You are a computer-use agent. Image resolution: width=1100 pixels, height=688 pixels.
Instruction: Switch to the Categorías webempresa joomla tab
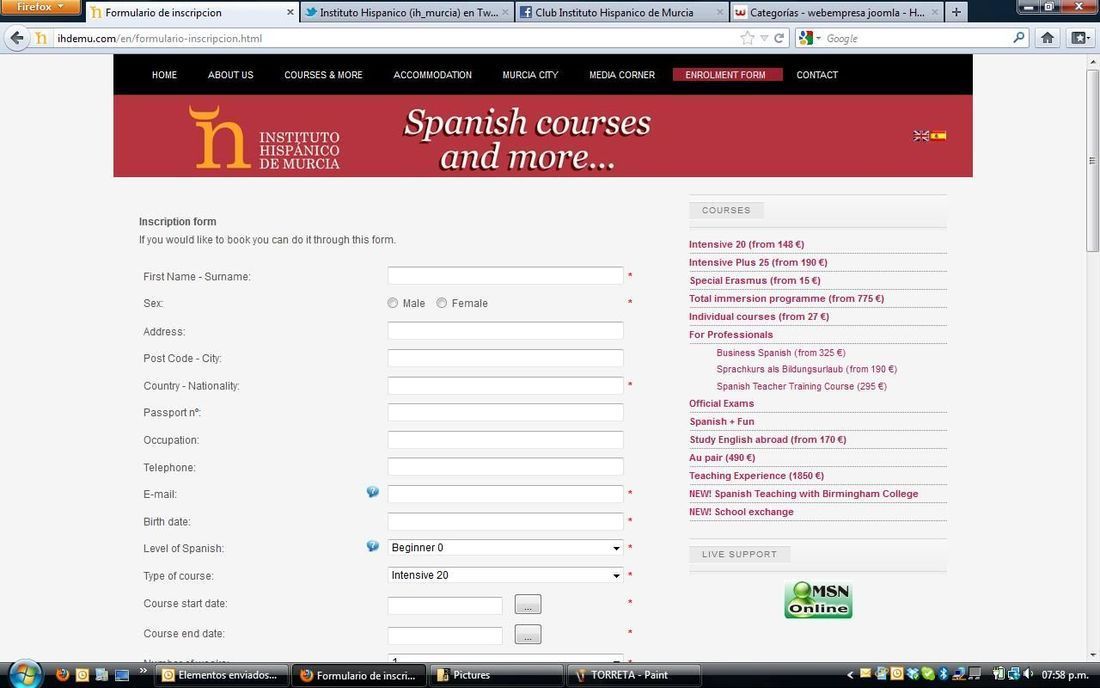[x=837, y=12]
